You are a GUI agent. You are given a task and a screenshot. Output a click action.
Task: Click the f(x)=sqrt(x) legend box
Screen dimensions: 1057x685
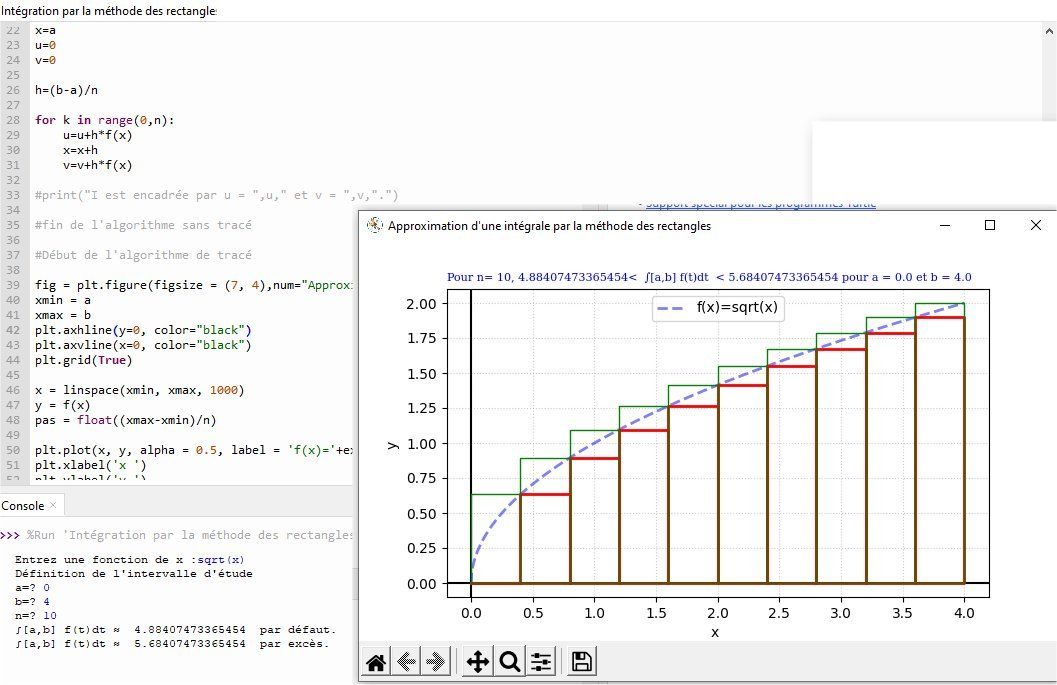(716, 308)
